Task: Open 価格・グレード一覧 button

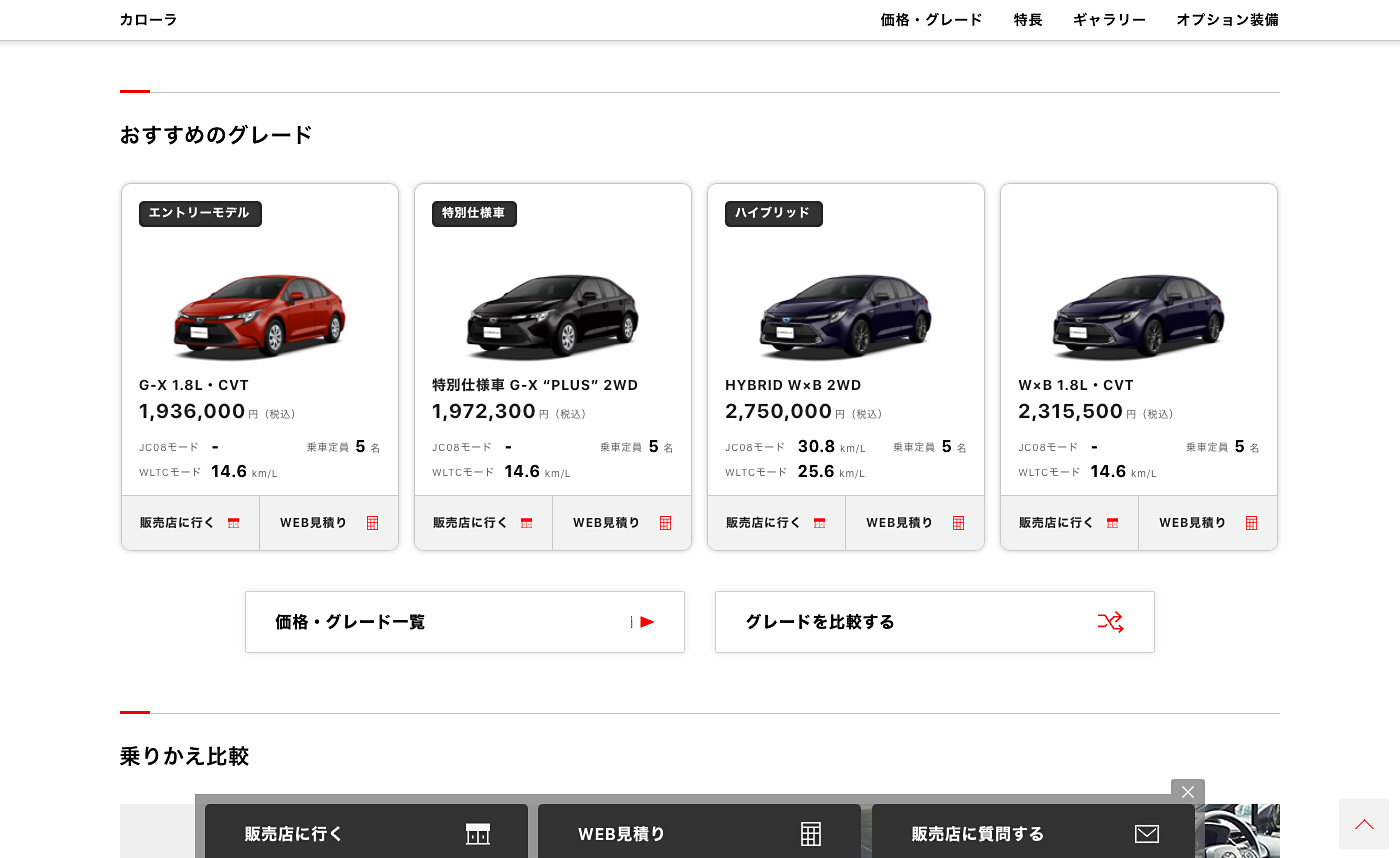Action: pyautogui.click(x=465, y=622)
